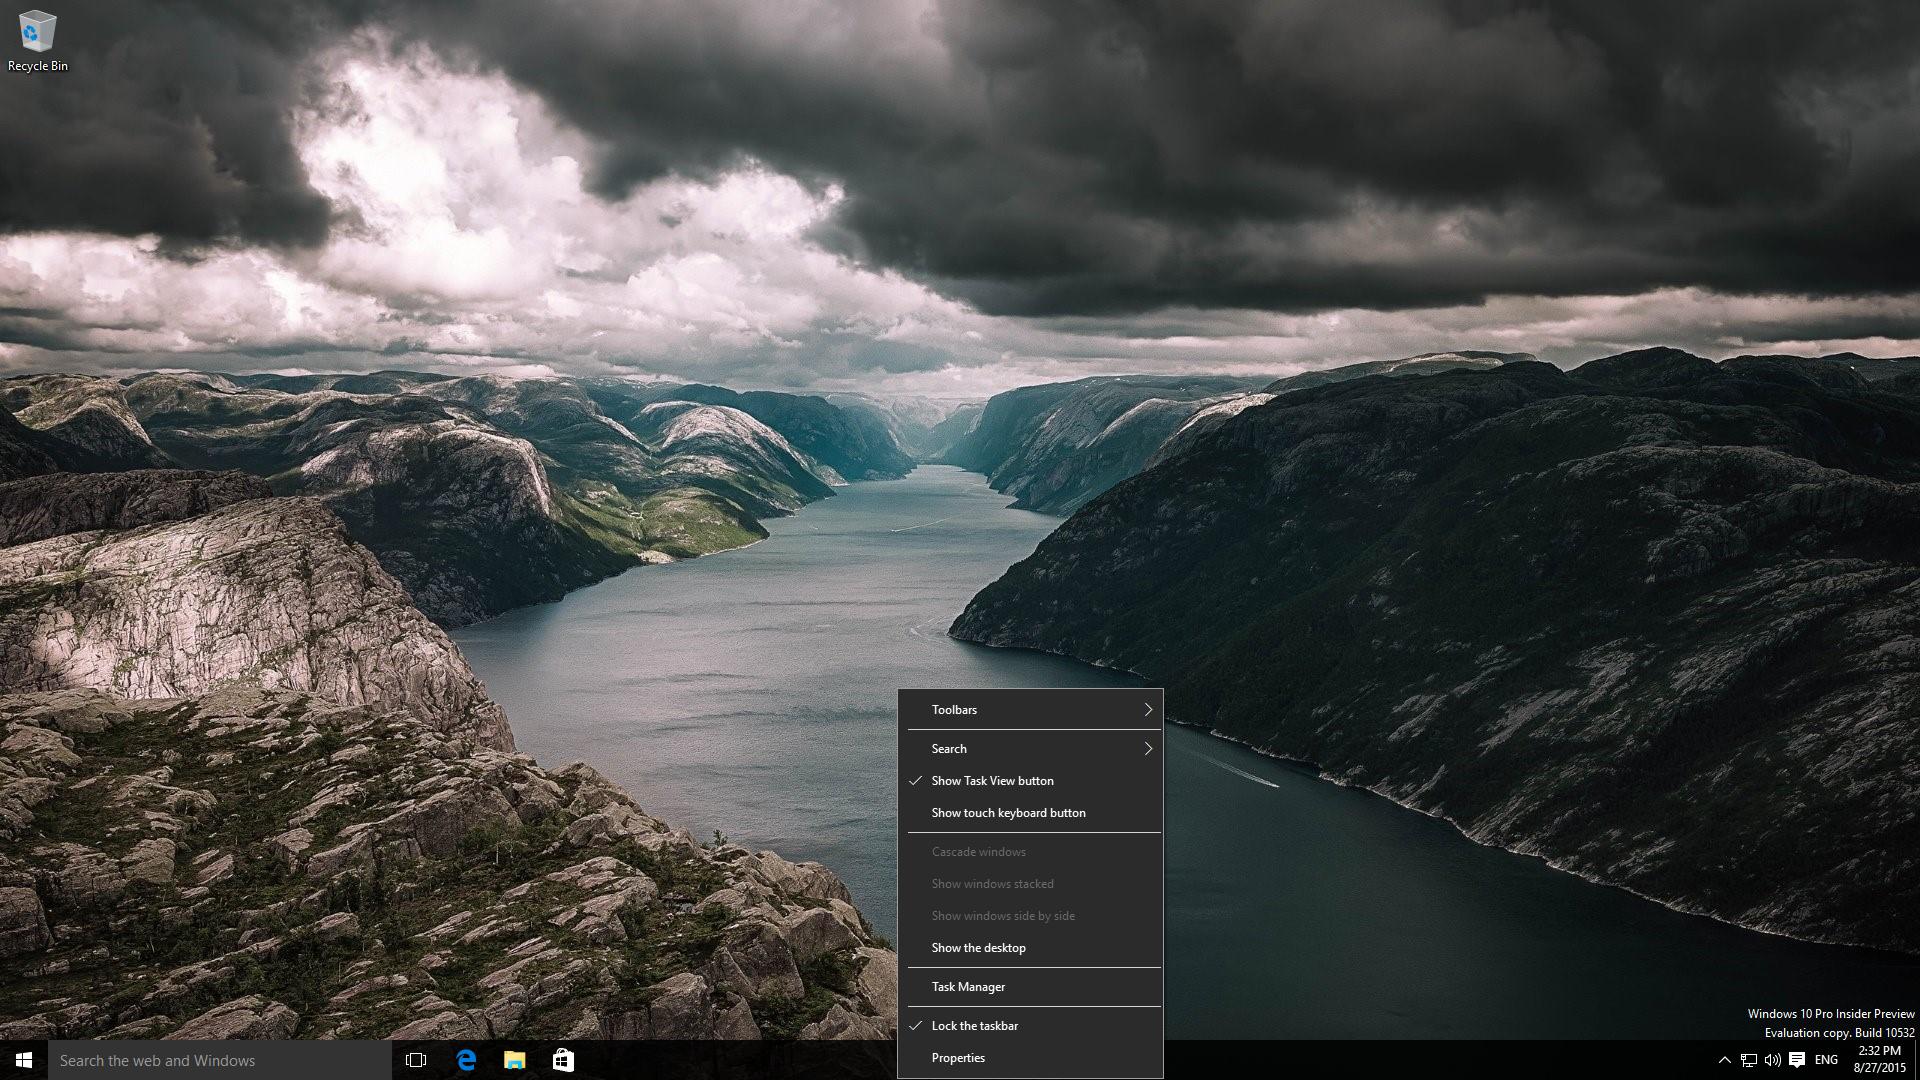The width and height of the screenshot is (1920, 1080).
Task: Click the Cascade windows option
Action: pos(978,851)
